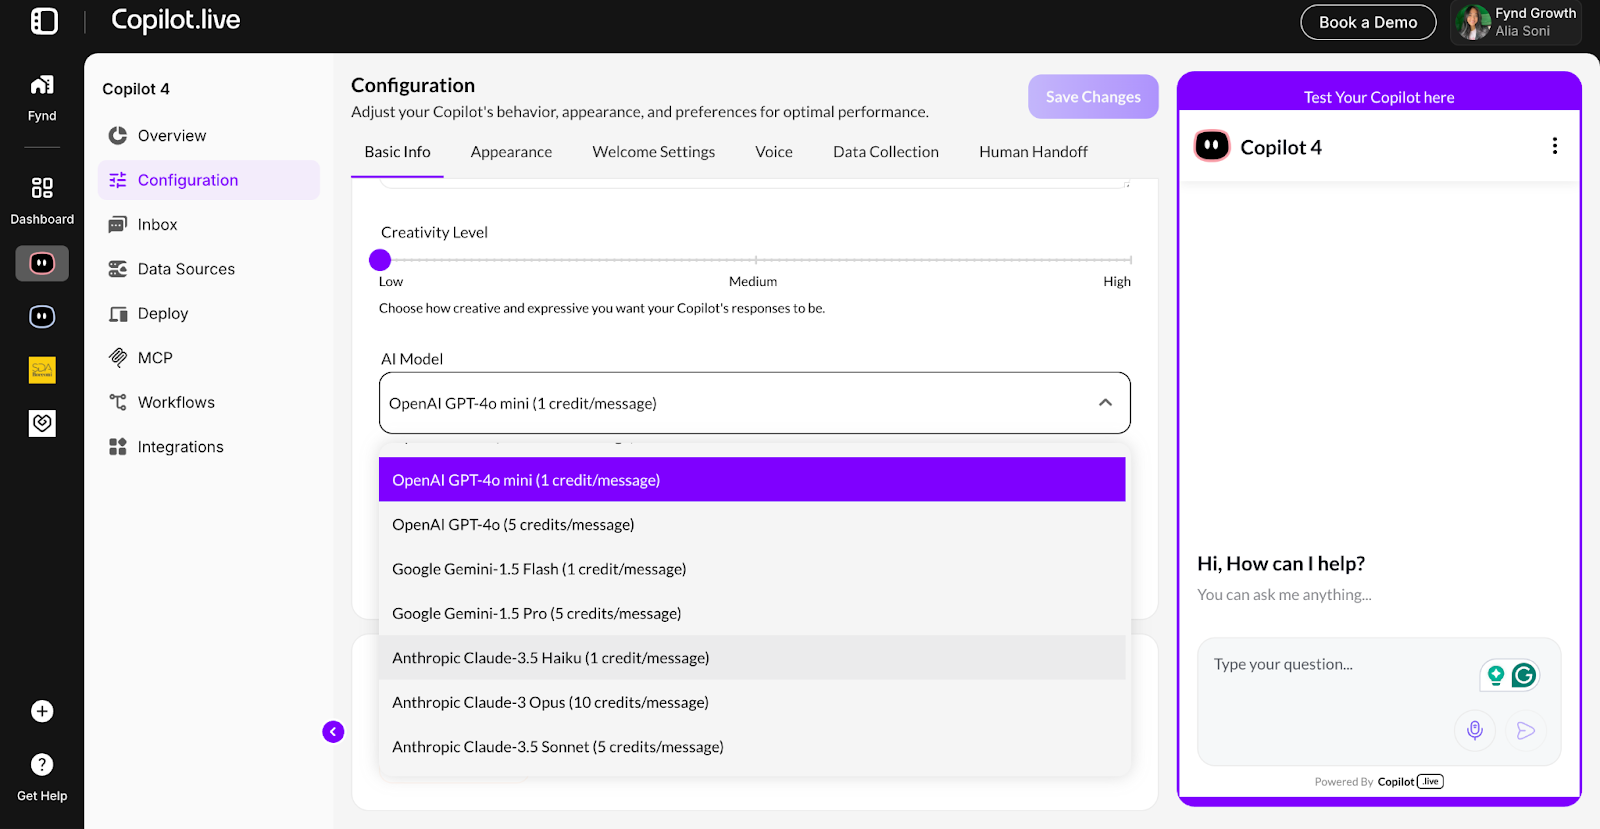Set creativity slider to Medium tick
The height and width of the screenshot is (829, 1600).
click(x=756, y=260)
